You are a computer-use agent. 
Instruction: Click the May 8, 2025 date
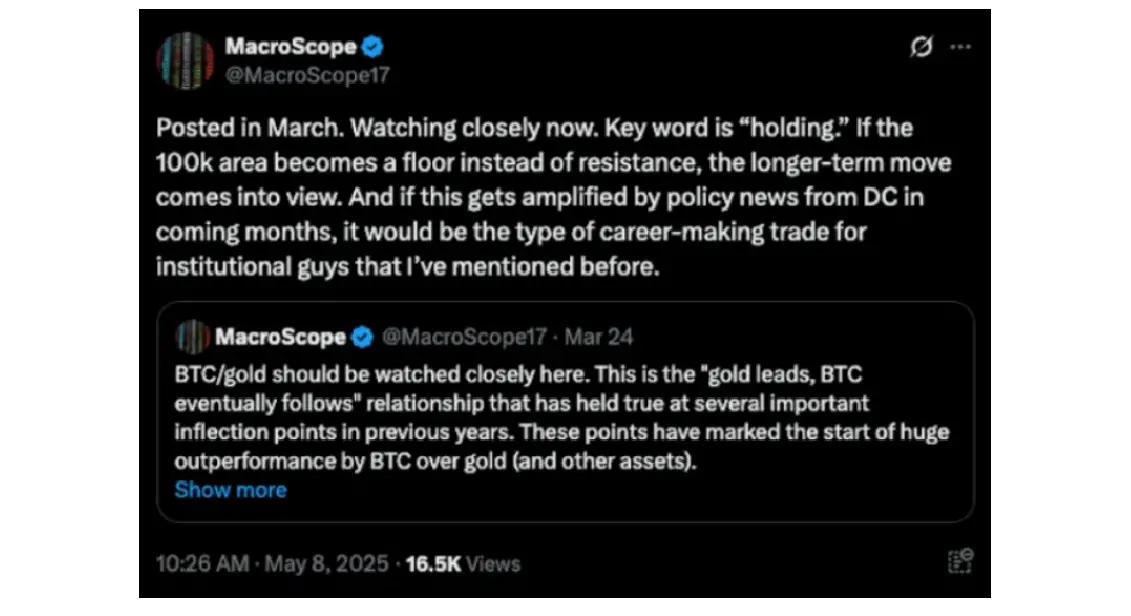coord(326,563)
